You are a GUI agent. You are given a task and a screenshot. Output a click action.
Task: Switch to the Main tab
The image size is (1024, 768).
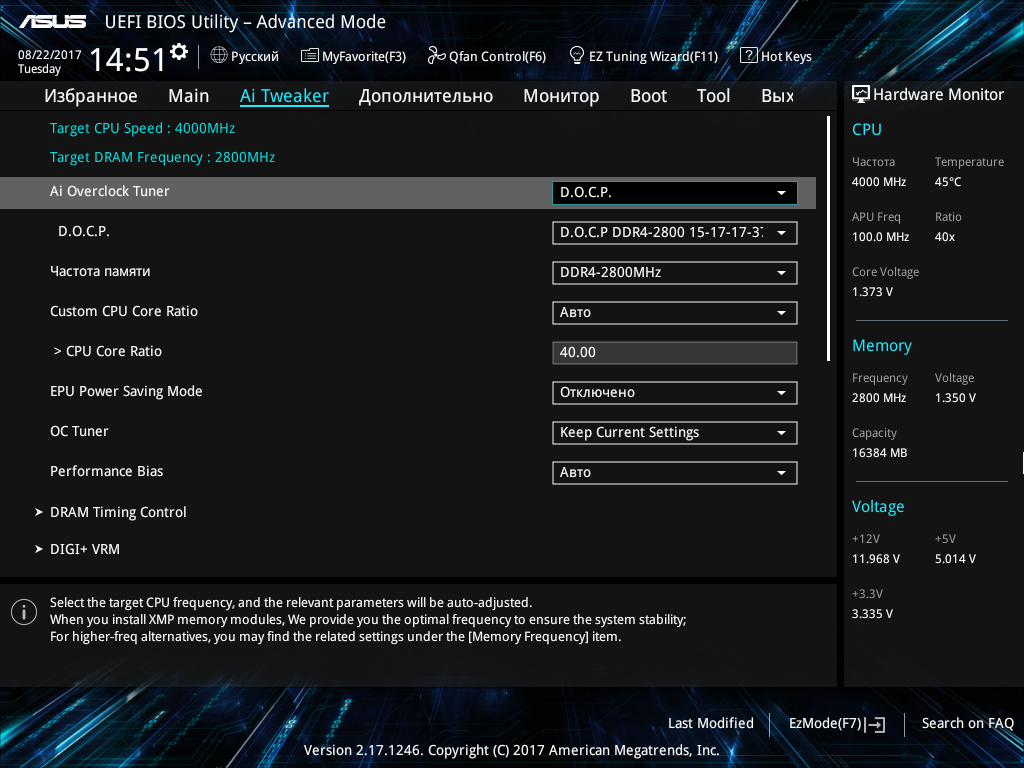(x=189, y=96)
